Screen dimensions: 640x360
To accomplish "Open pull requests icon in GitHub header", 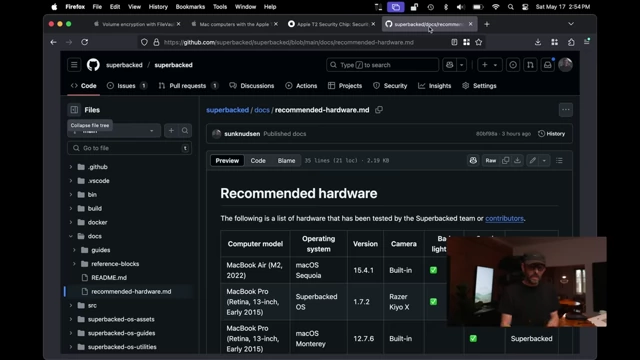I will [x=530, y=65].
